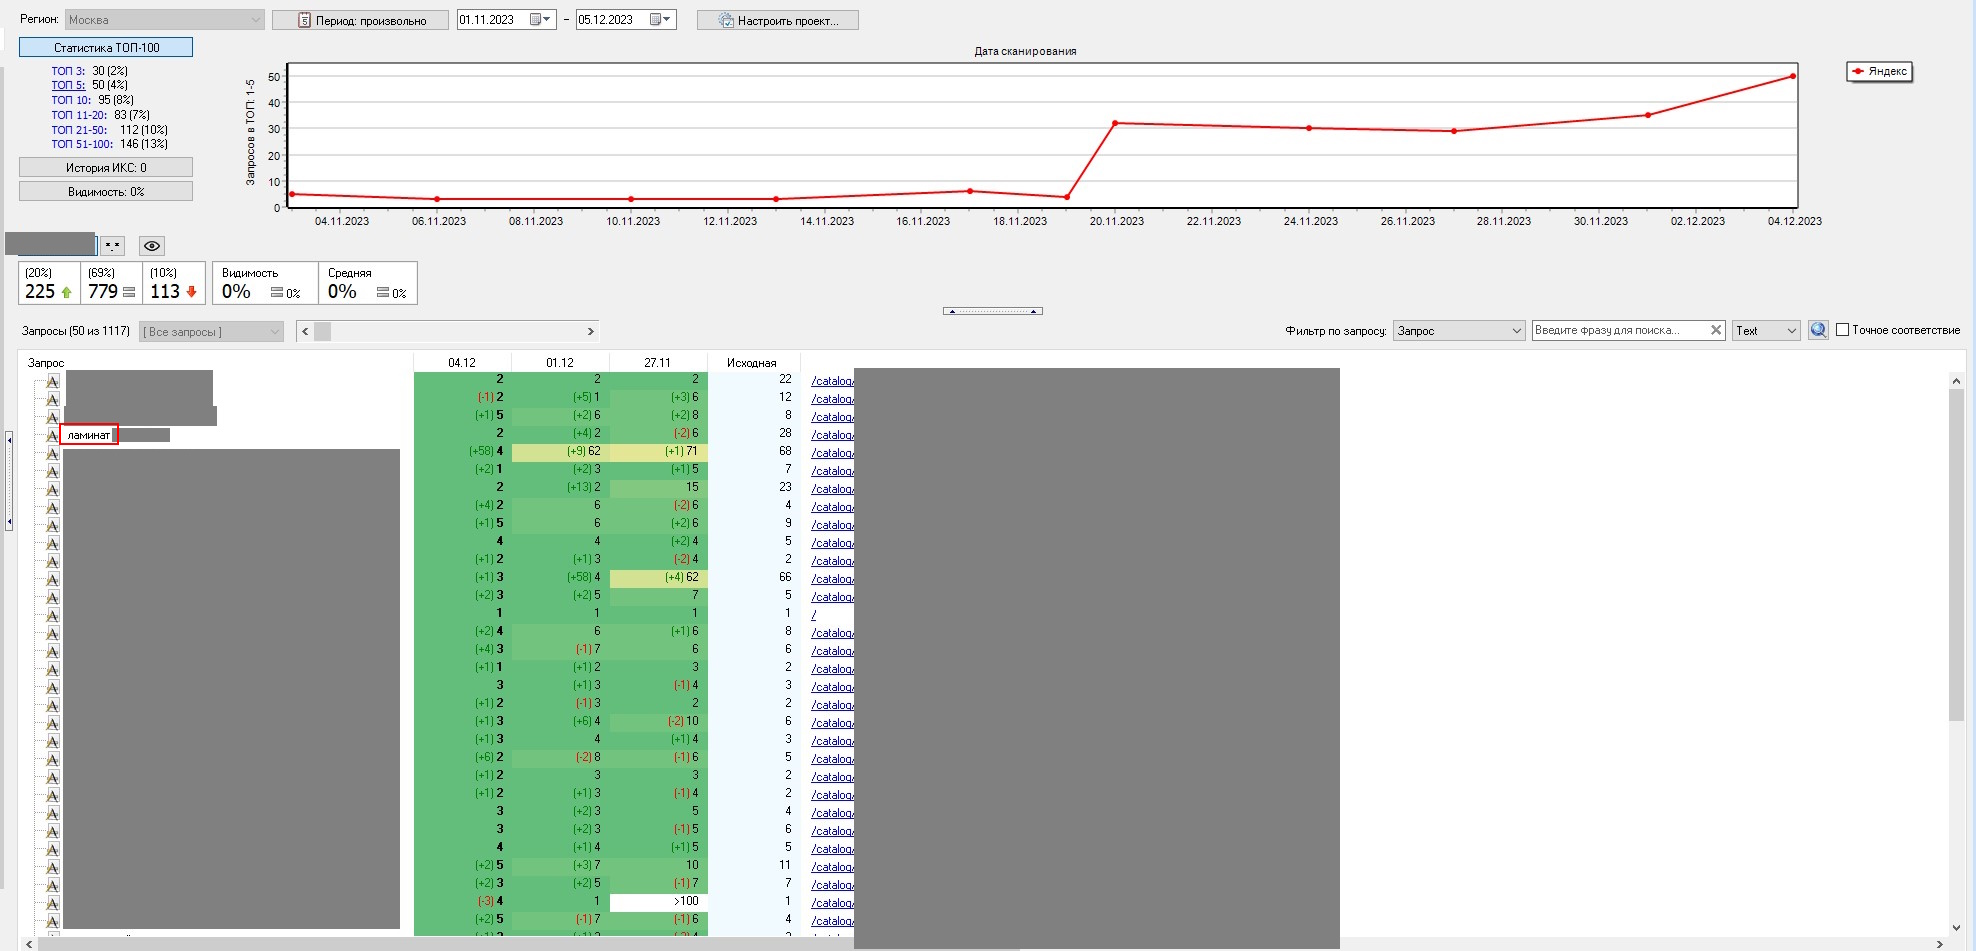Click the Настроить проект button

(778, 20)
